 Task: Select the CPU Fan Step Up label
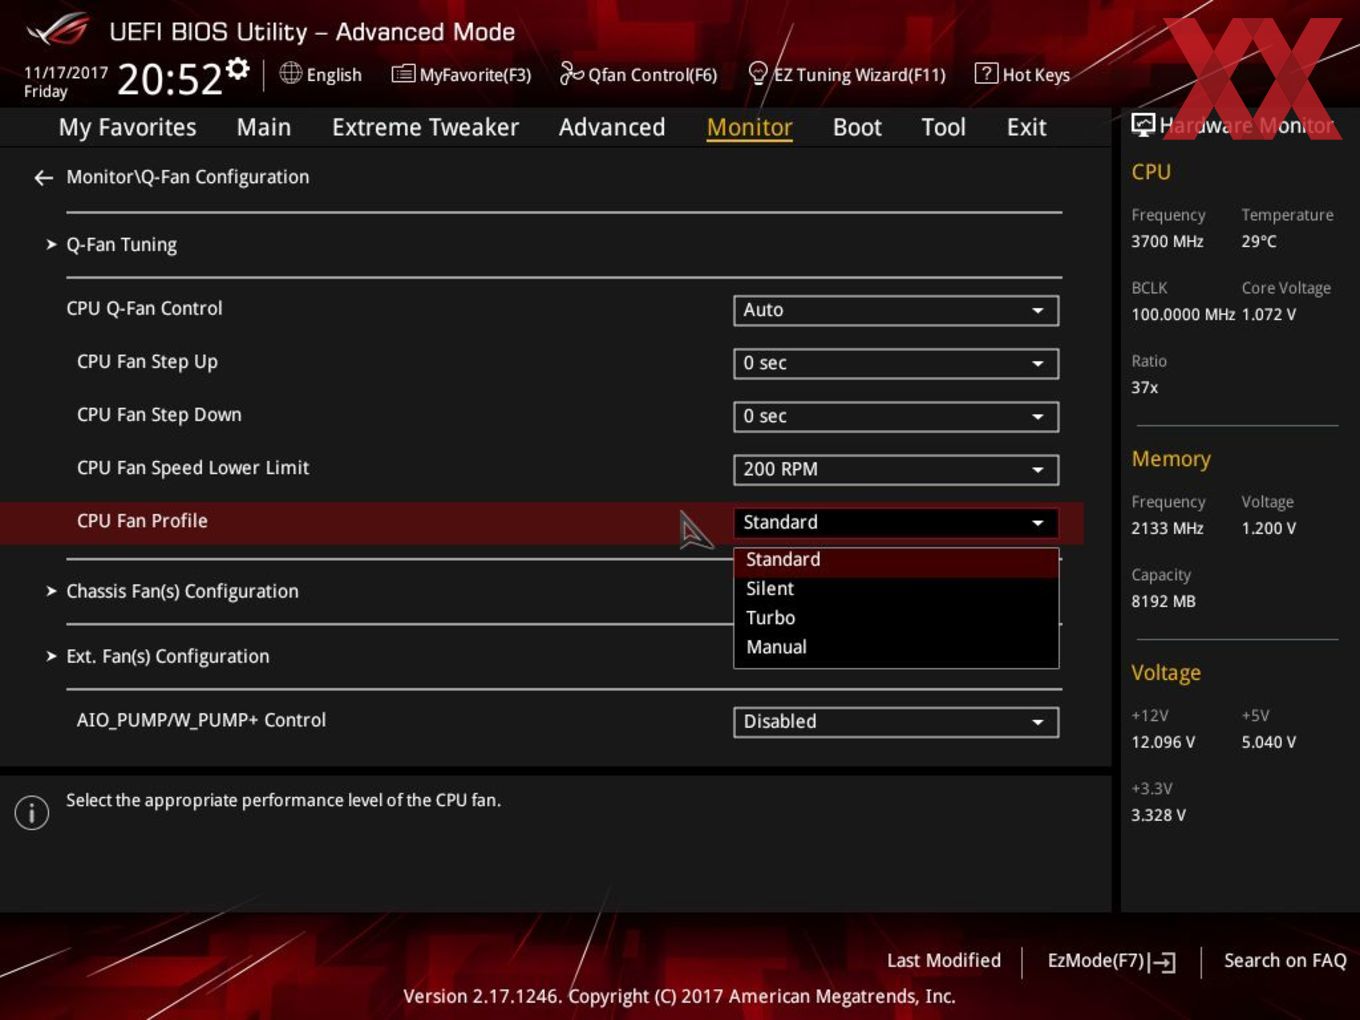pos(147,362)
